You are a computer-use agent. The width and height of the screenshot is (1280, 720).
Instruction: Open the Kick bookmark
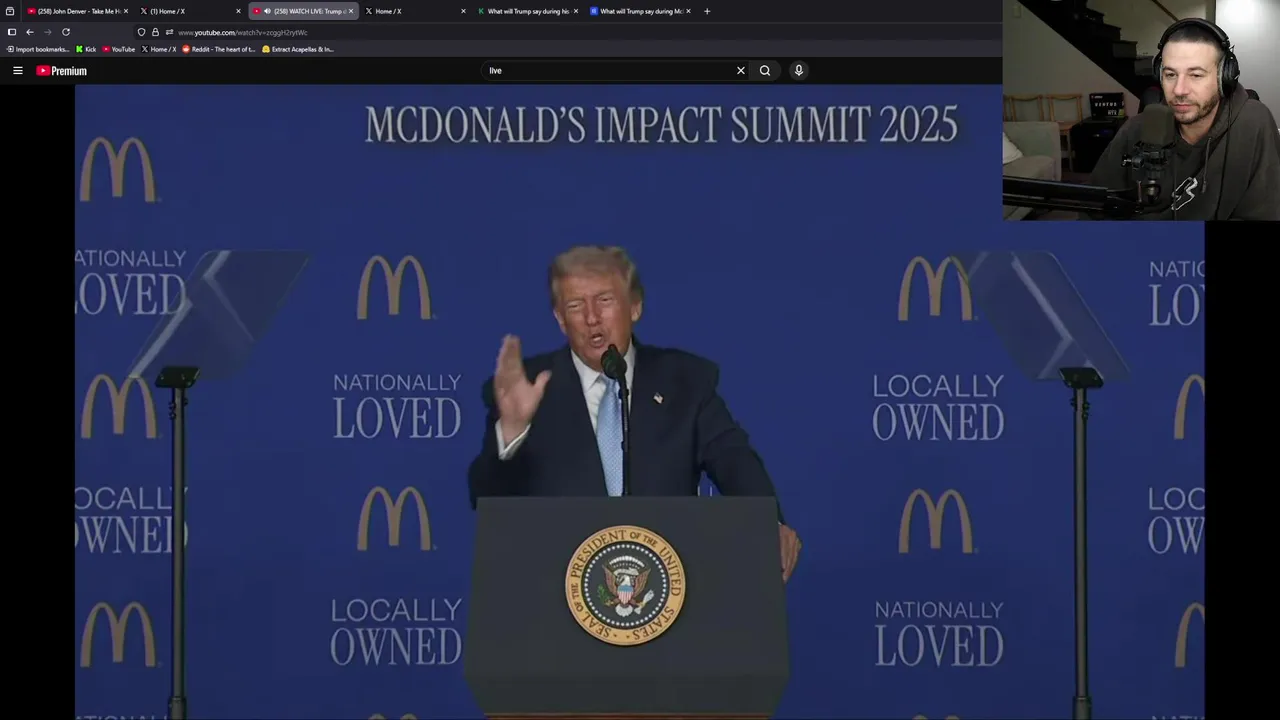tap(86, 49)
